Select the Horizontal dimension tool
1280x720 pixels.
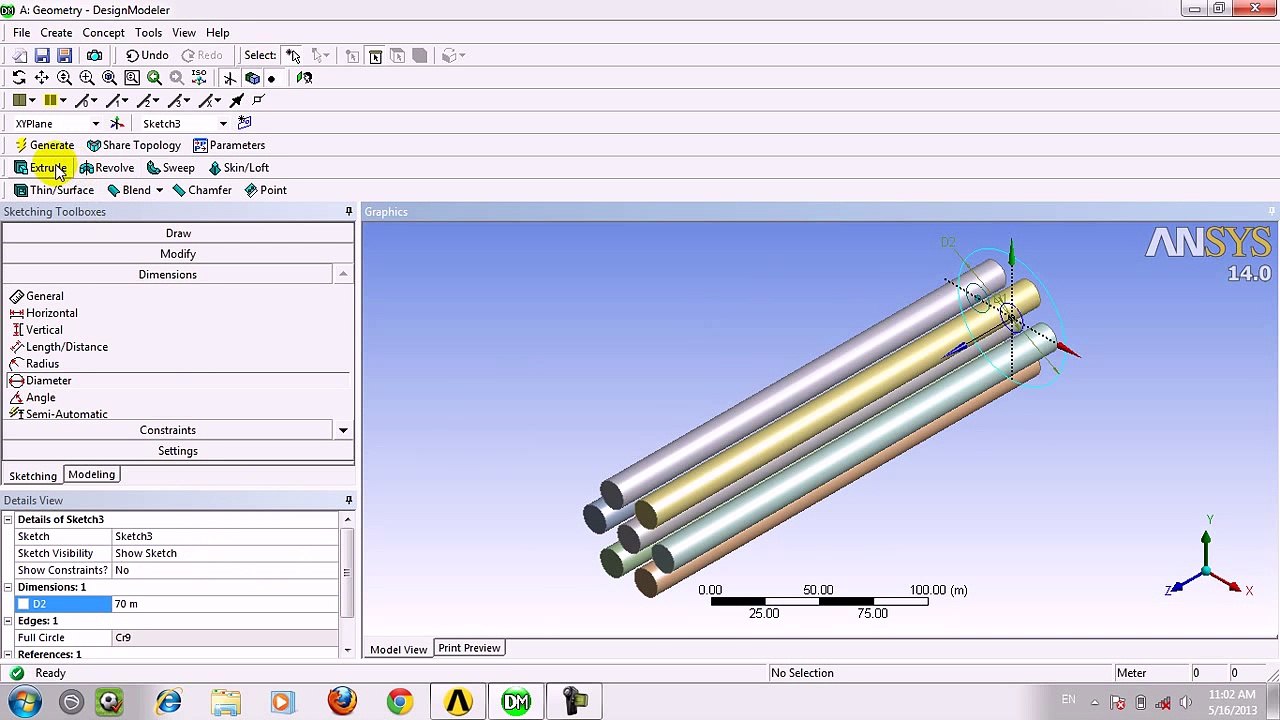click(43, 313)
